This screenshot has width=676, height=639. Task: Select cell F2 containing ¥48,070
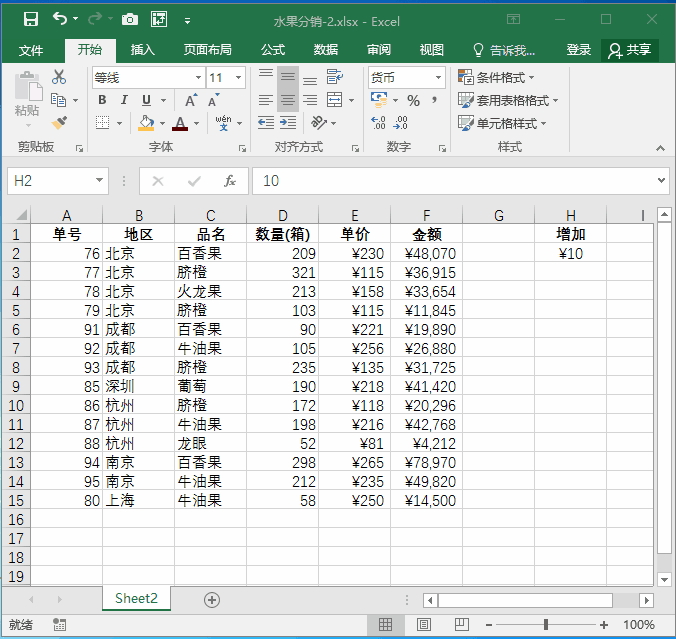426,254
